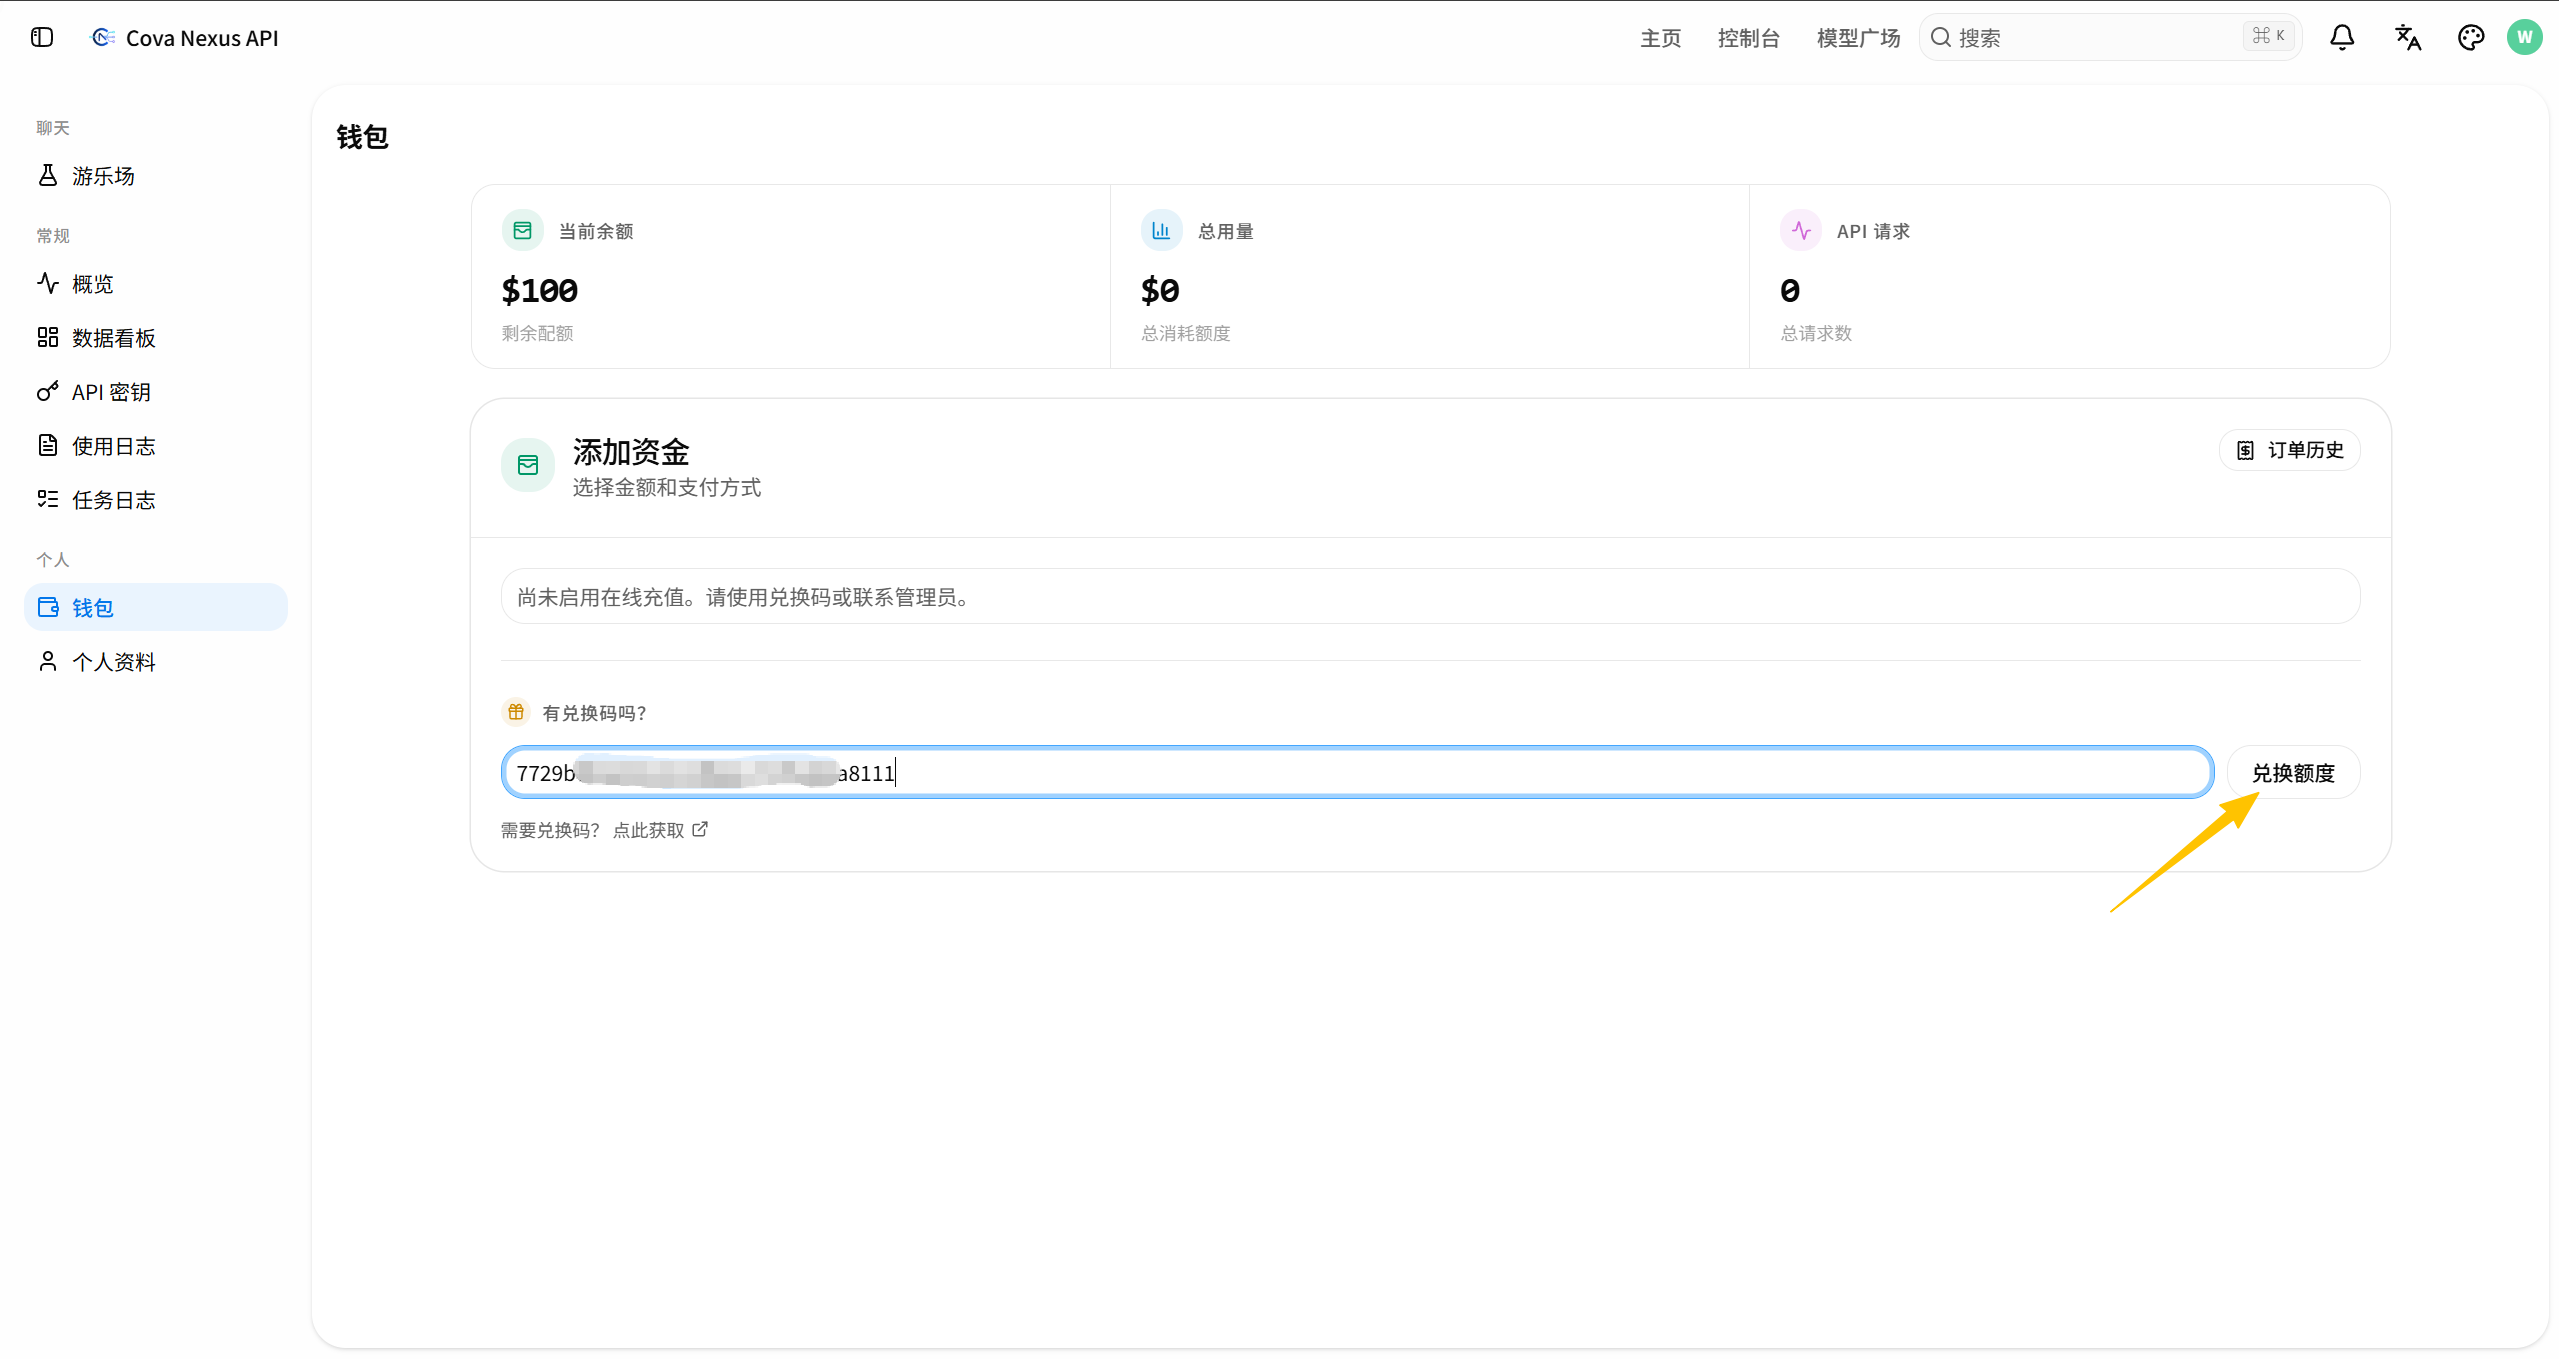Viewport: 2559px width, 1359px height.
Task: Click the 添加资金 wallet icon
Action: click(x=528, y=465)
